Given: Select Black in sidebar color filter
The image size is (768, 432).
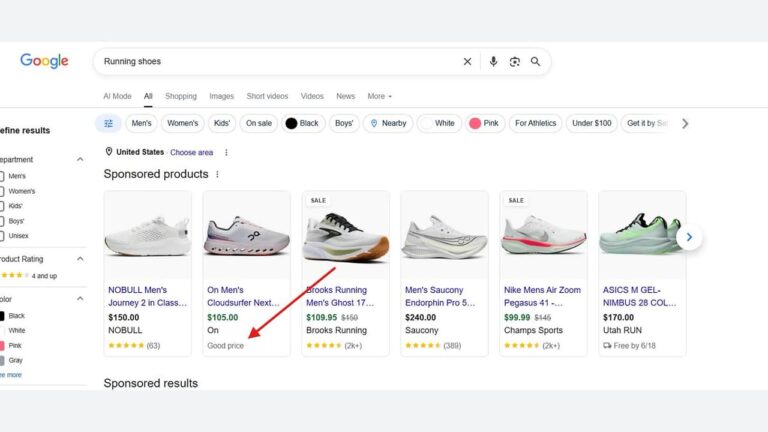Looking at the screenshot, I should 12,315.
